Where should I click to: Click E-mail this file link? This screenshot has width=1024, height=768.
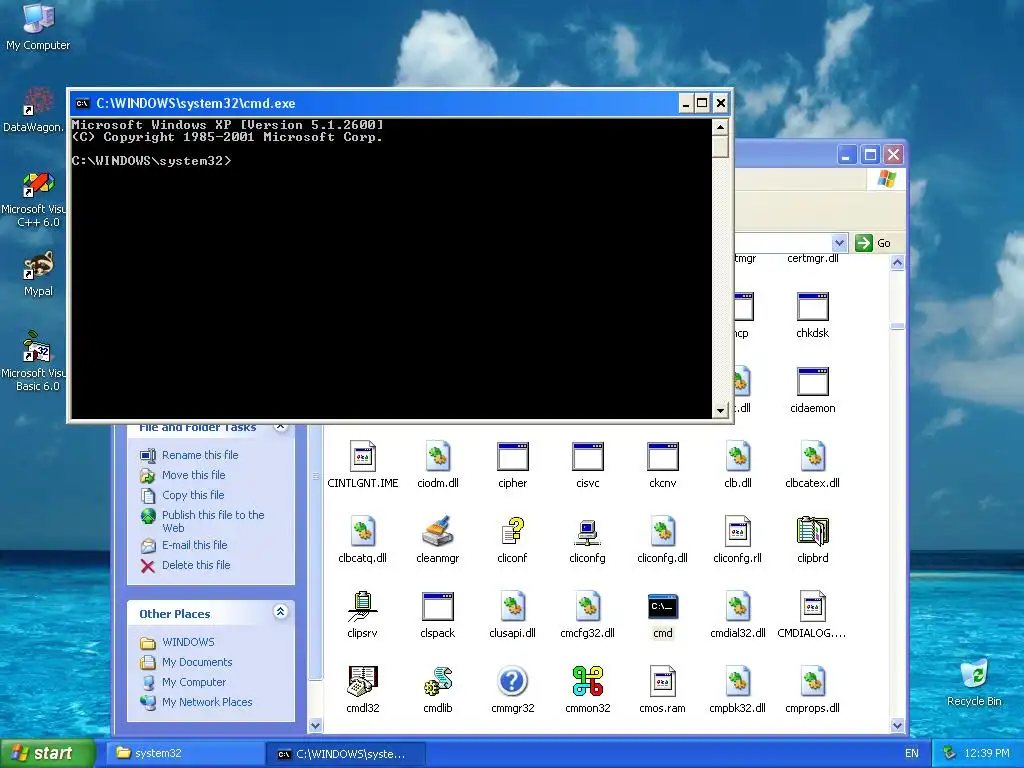195,545
